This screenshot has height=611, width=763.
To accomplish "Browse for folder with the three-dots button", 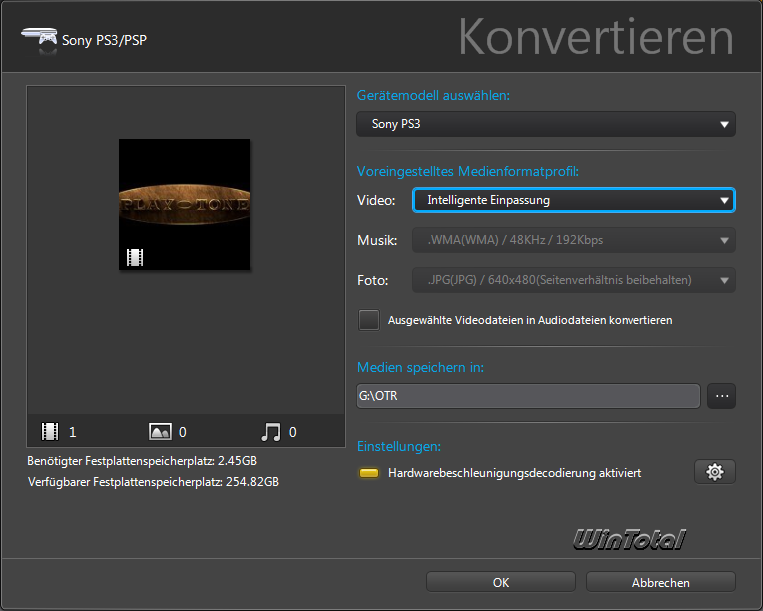I will pyautogui.click(x=721, y=396).
